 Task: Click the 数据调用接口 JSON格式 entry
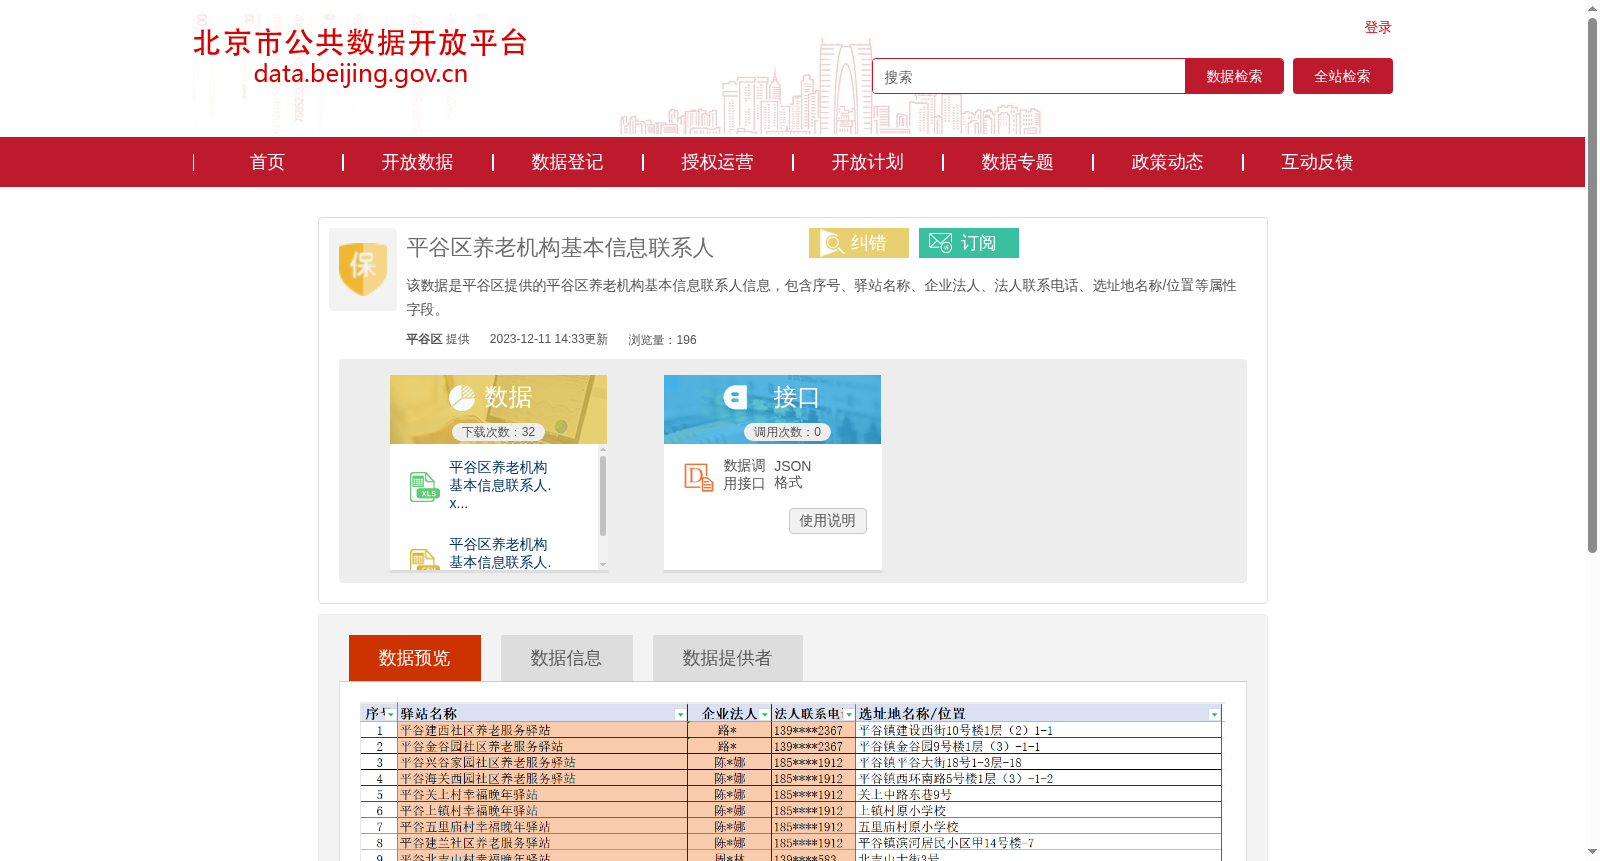point(767,475)
